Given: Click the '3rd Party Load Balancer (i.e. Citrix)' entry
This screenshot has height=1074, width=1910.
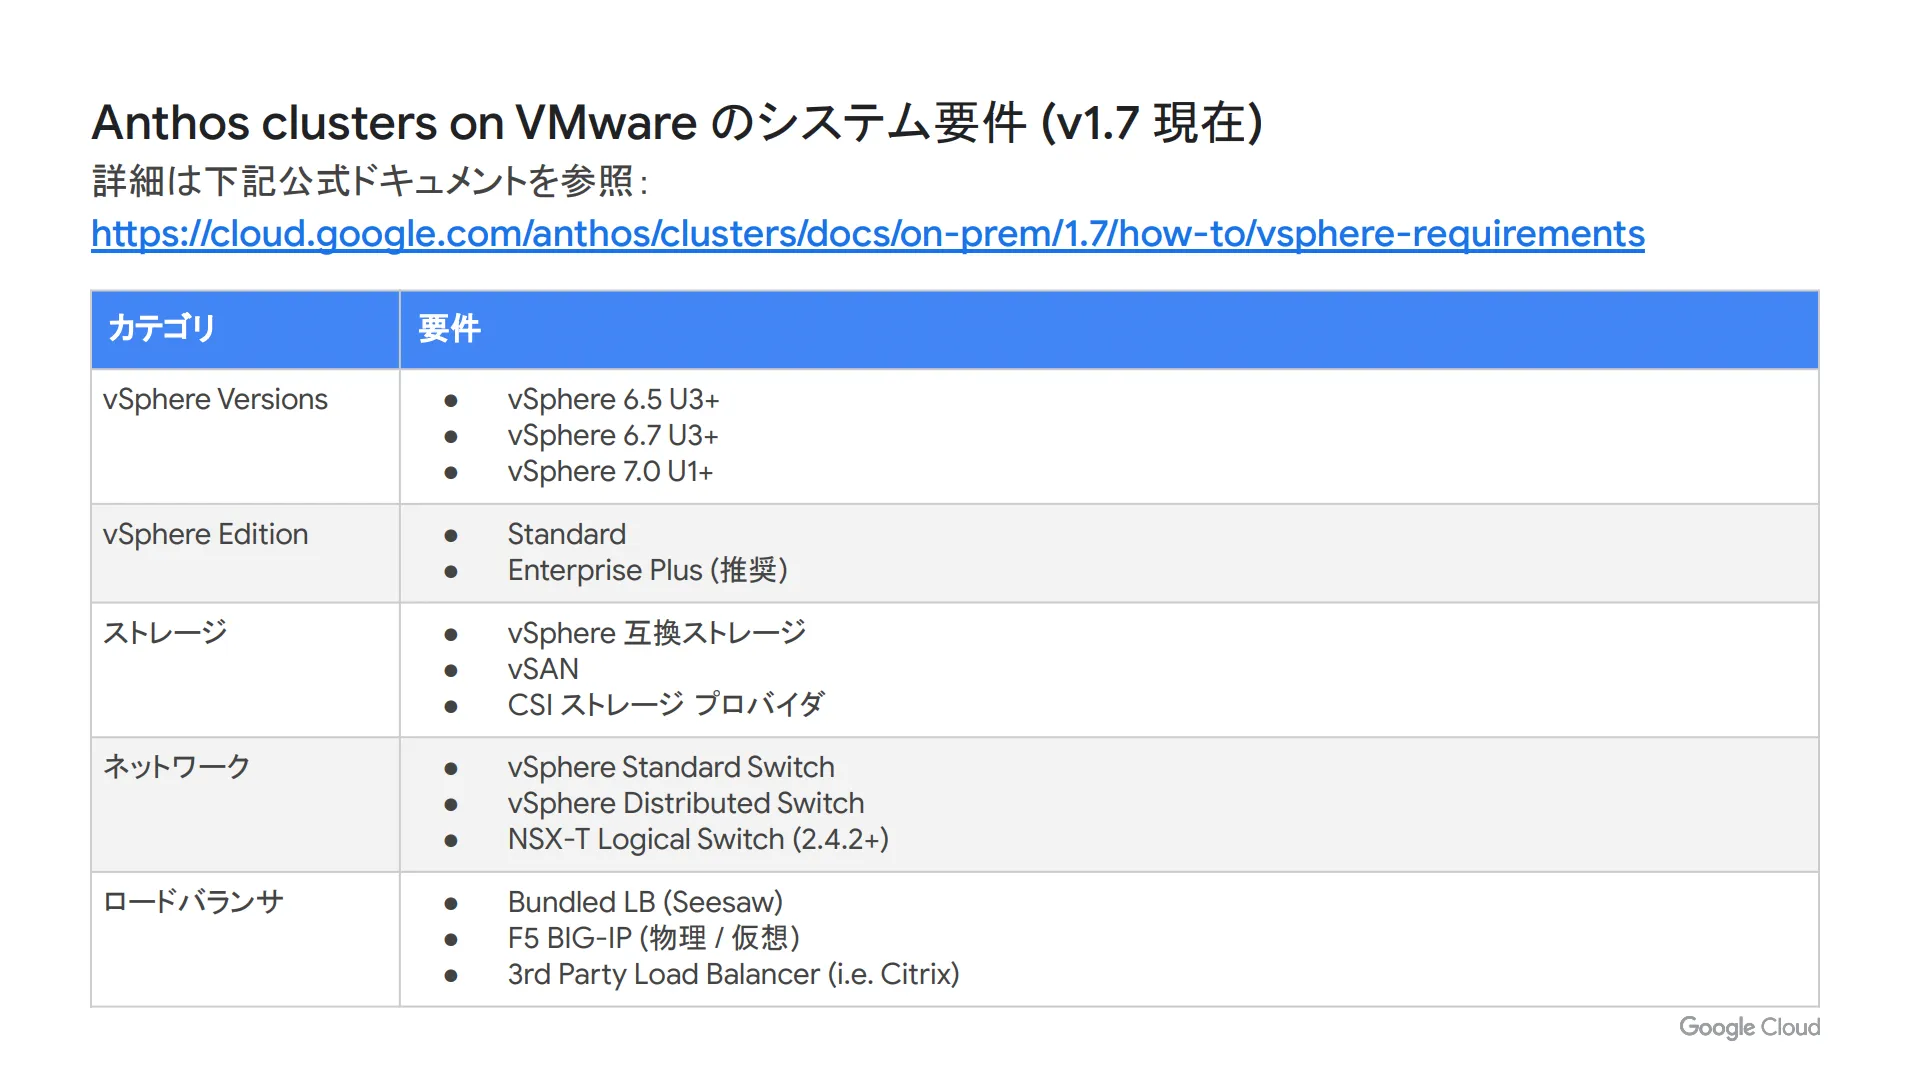Looking at the screenshot, I should tap(733, 975).
